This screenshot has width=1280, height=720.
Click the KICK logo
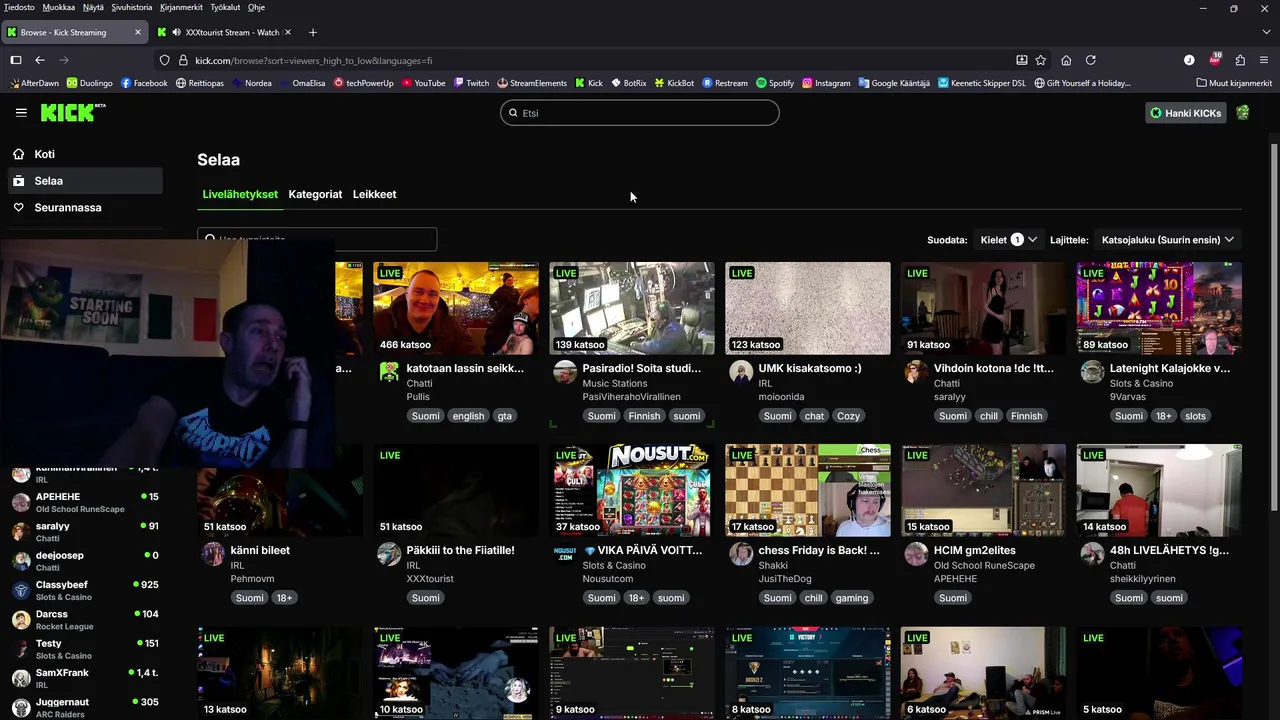click(x=72, y=112)
